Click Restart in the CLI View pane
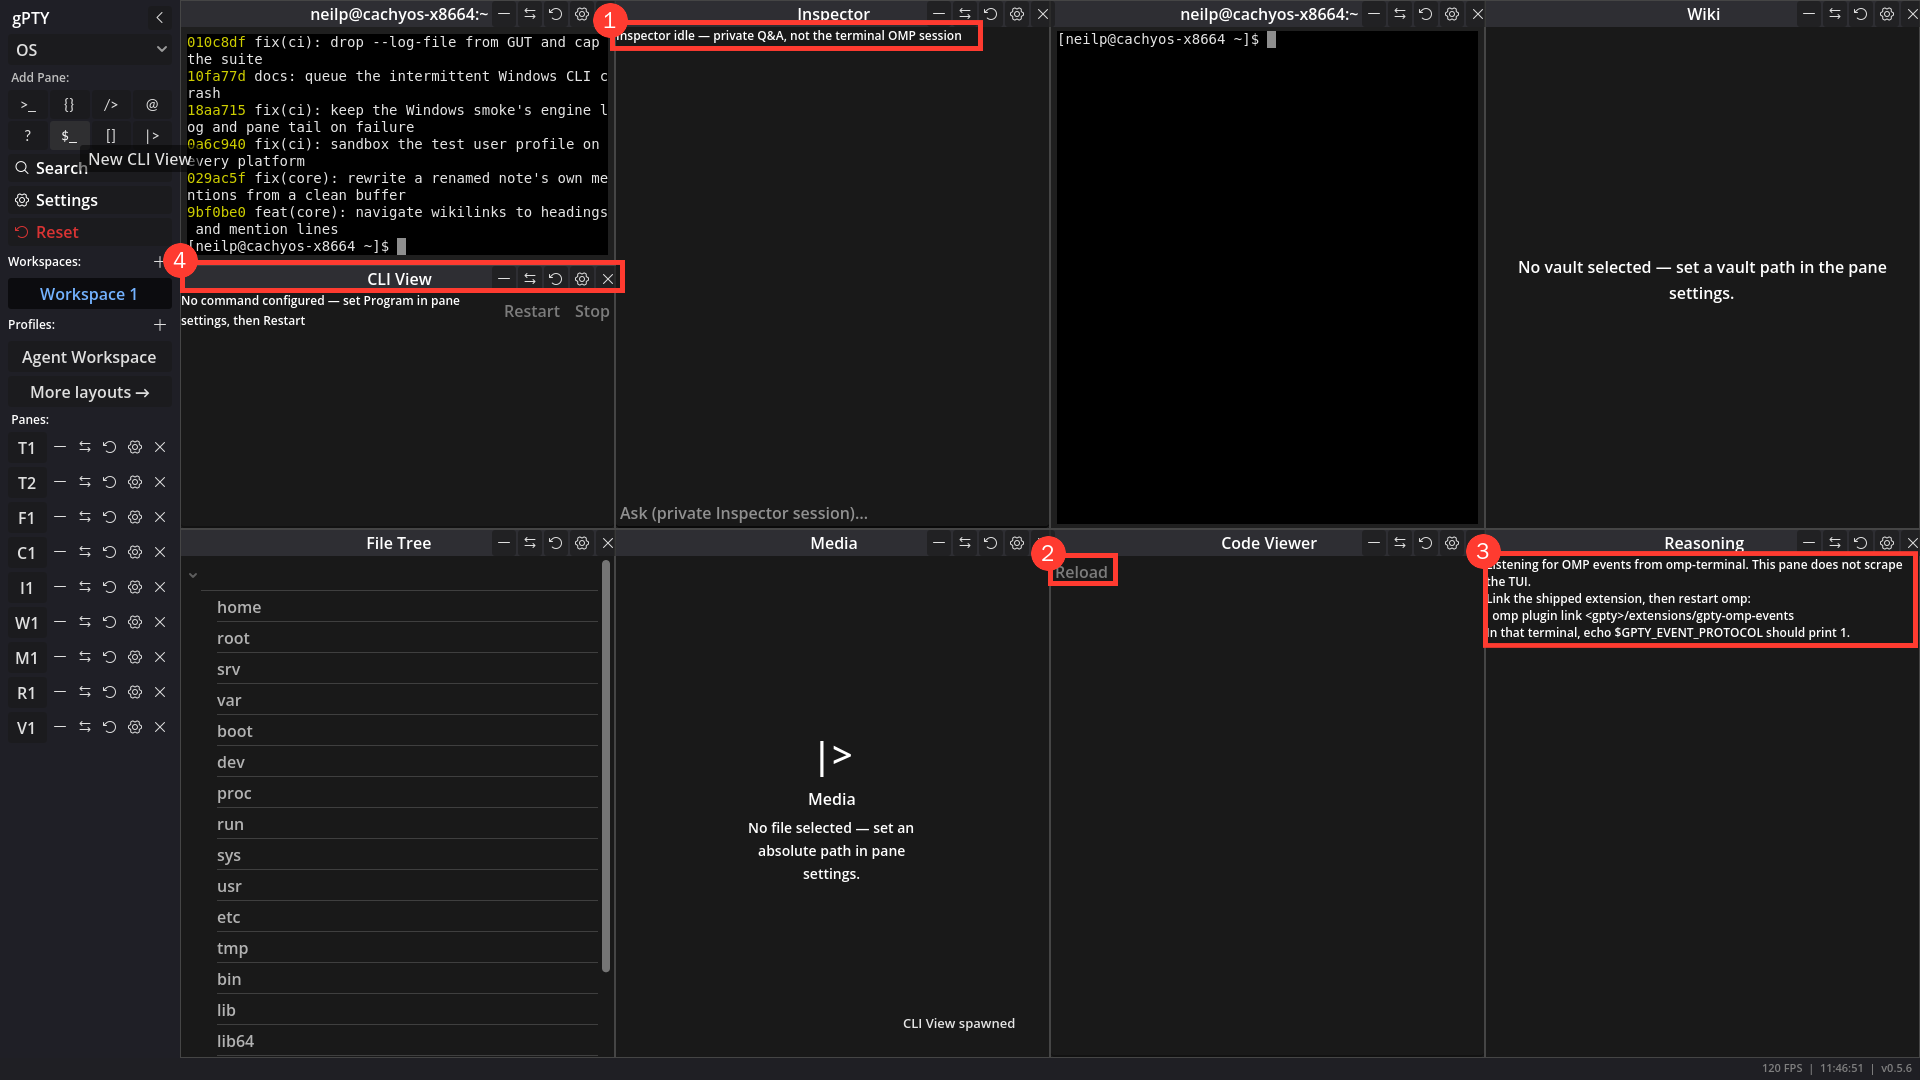The height and width of the screenshot is (1080, 1920). (532, 311)
